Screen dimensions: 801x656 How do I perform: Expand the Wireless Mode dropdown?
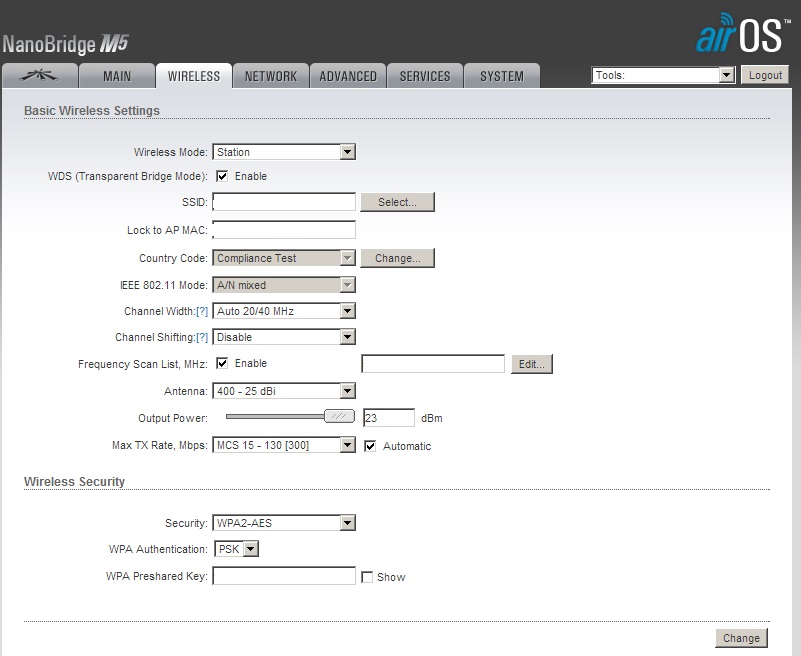pos(284,152)
